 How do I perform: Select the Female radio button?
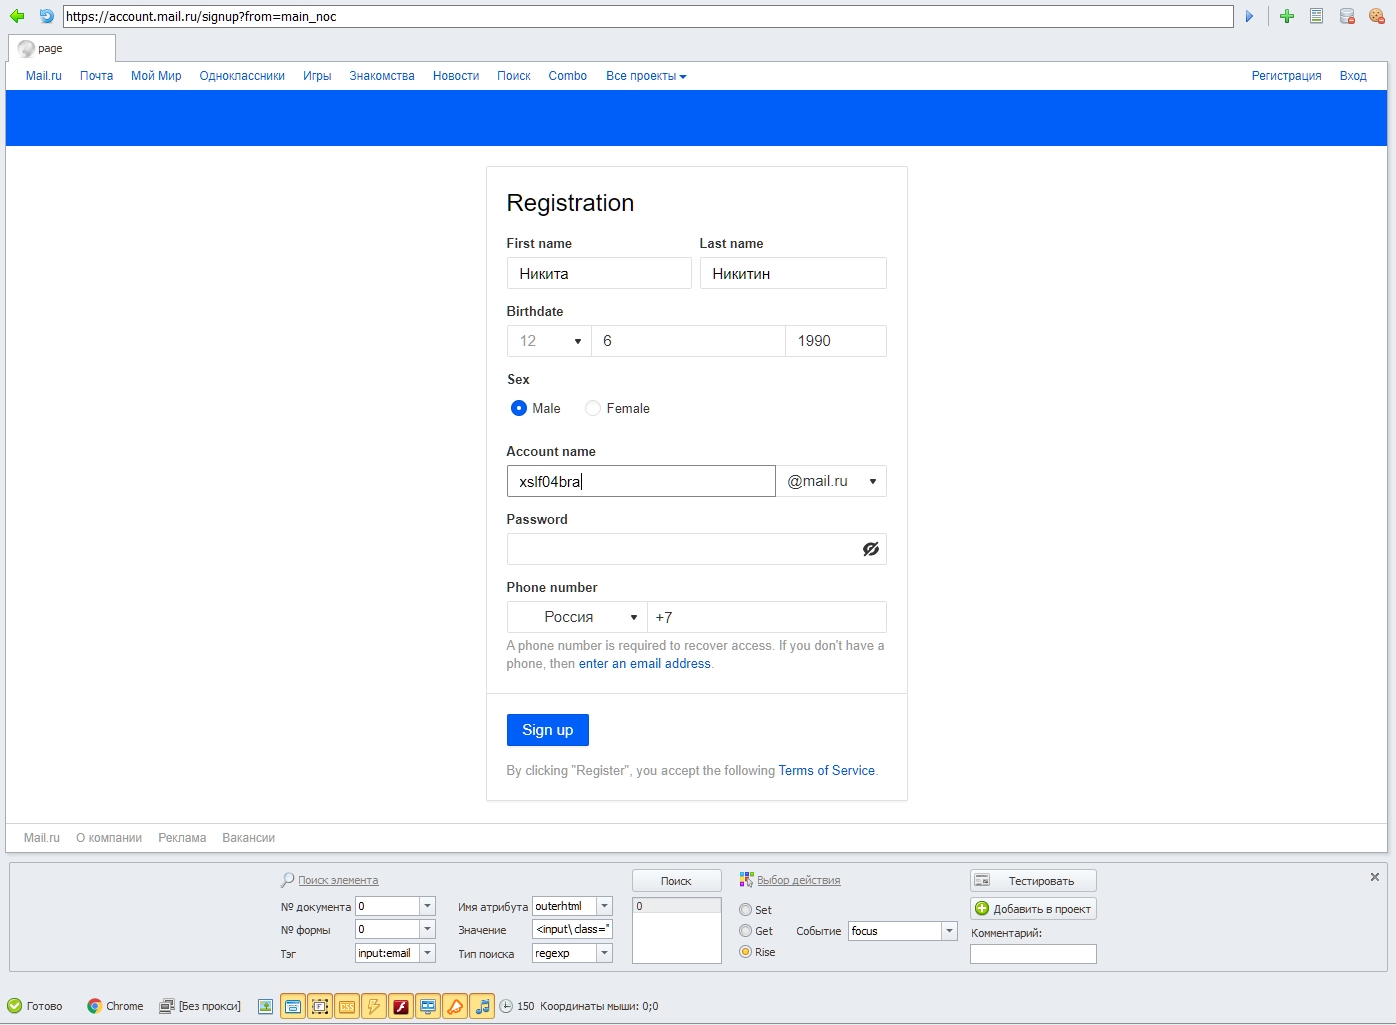click(x=593, y=408)
